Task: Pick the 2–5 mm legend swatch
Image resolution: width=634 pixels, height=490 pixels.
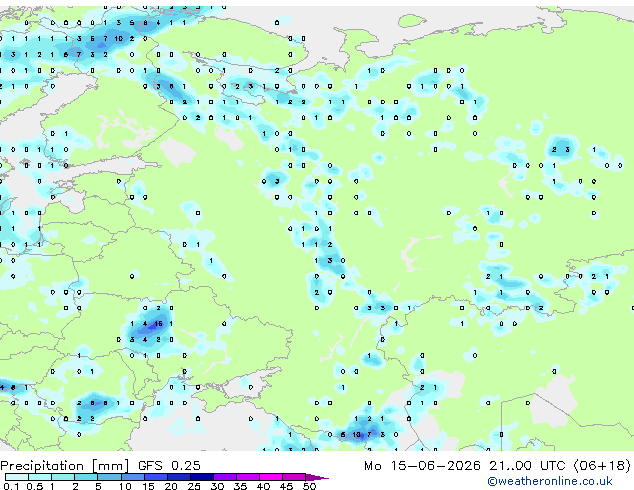Action: click(x=86, y=477)
